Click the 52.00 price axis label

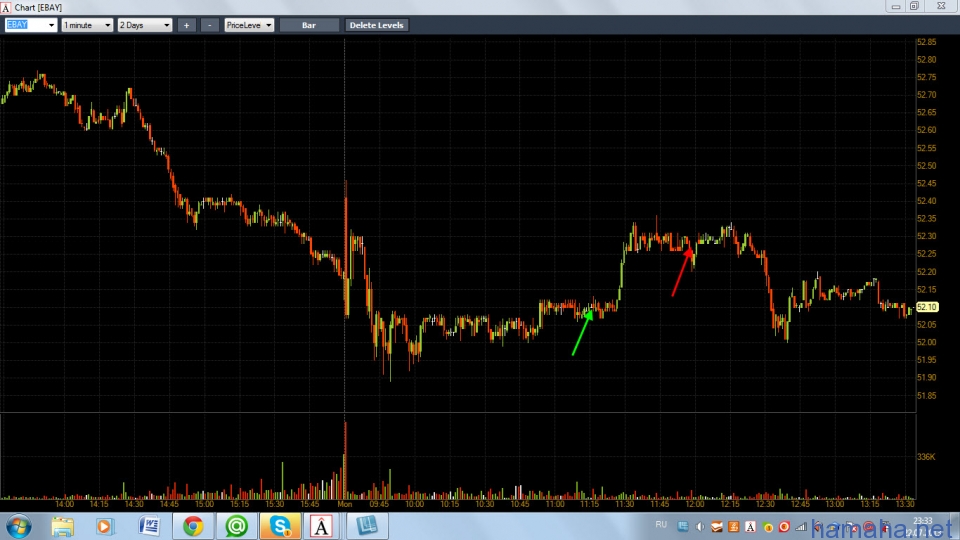tap(926, 342)
